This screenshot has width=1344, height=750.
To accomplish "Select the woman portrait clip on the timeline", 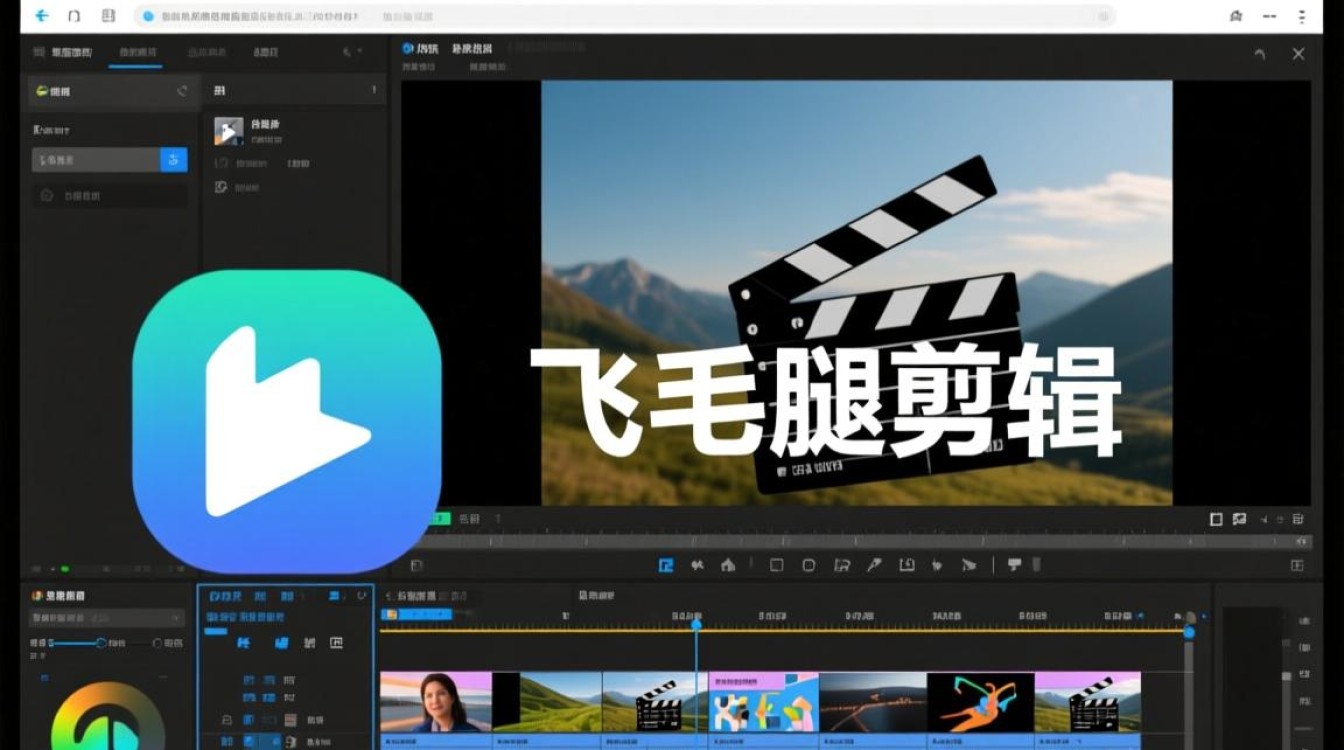I will (436, 702).
